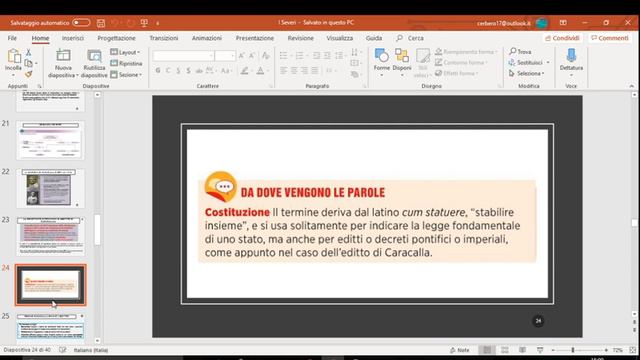Click the Cut scissors icon
Screen dimensions: 640x360
(x=28, y=53)
